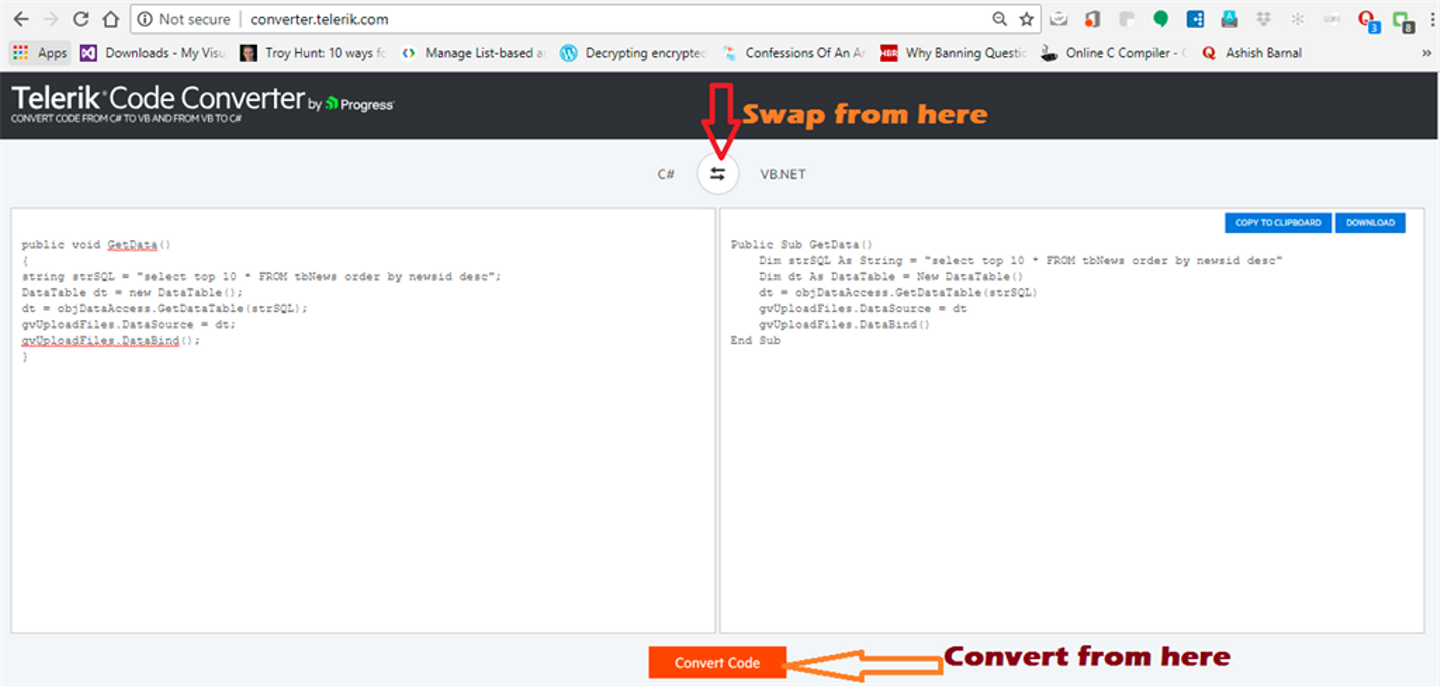Go forward with the browser forward arrow
1440x686 pixels.
51,19
